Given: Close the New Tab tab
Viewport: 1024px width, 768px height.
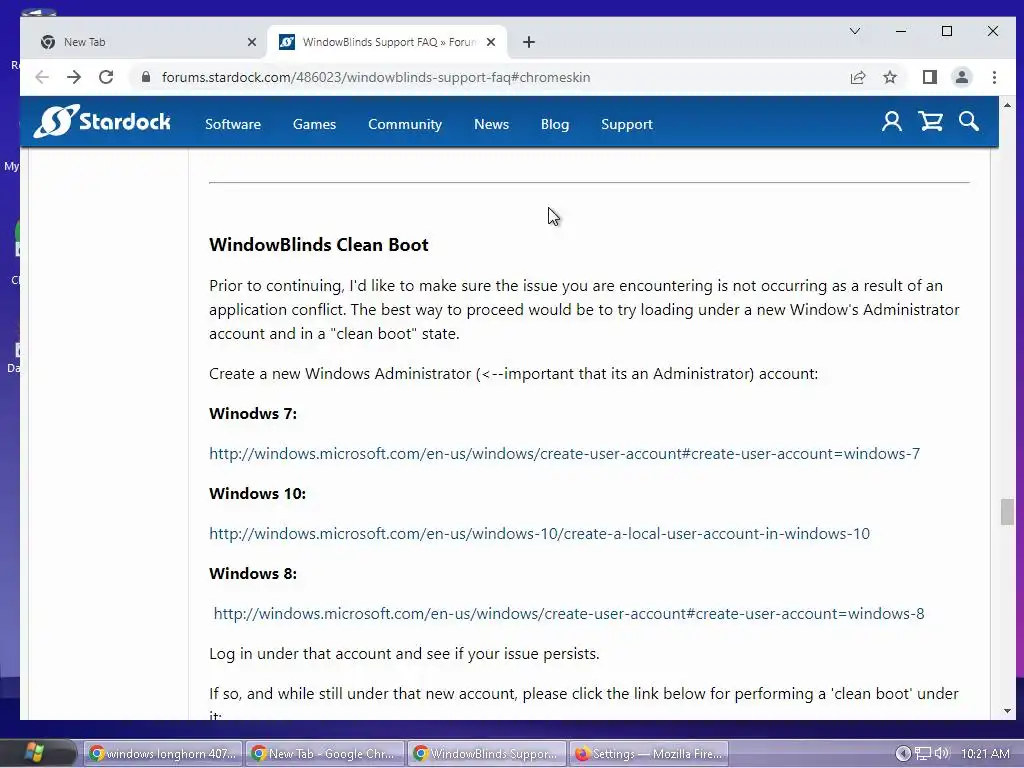Looking at the screenshot, I should (251, 42).
